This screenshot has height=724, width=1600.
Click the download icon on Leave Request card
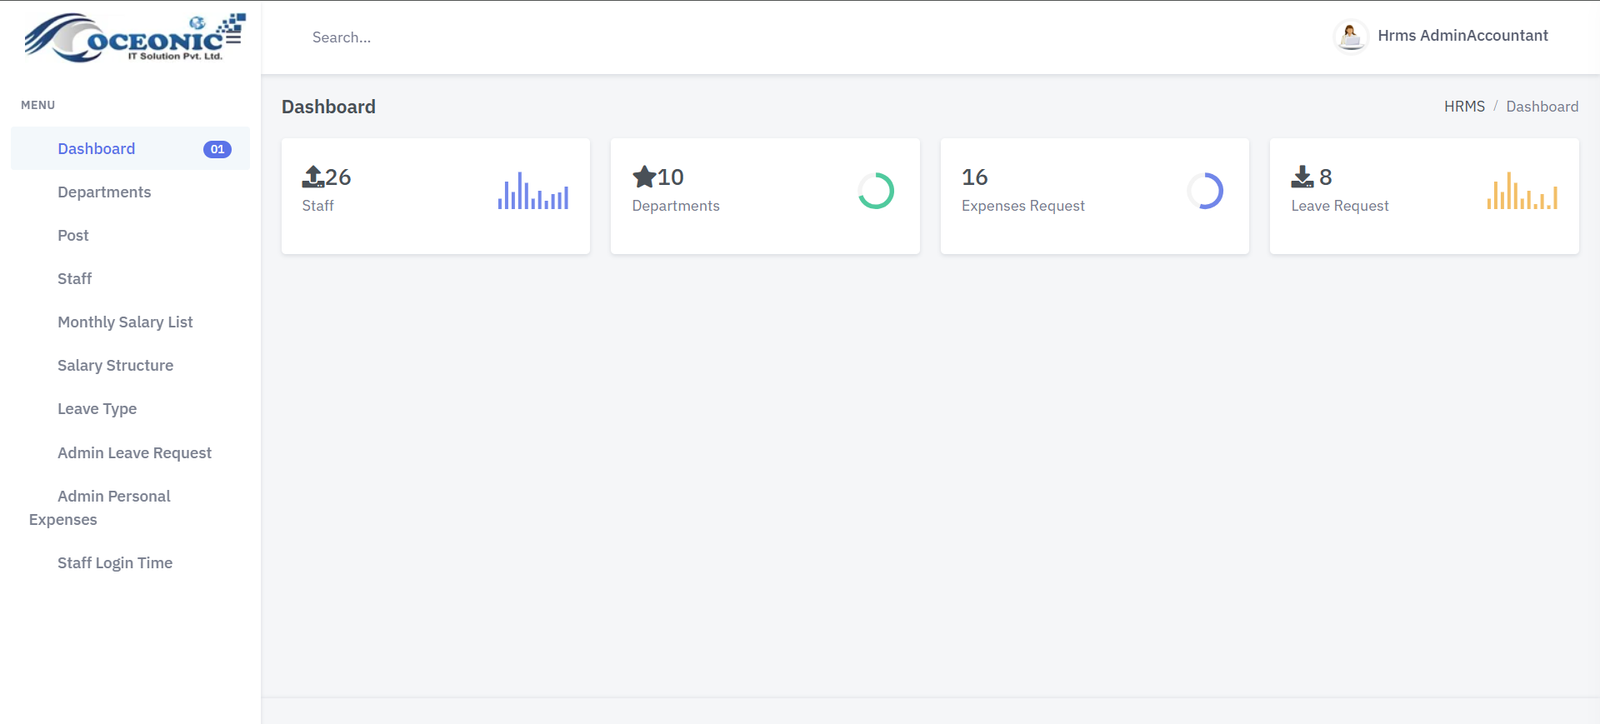point(1302,177)
